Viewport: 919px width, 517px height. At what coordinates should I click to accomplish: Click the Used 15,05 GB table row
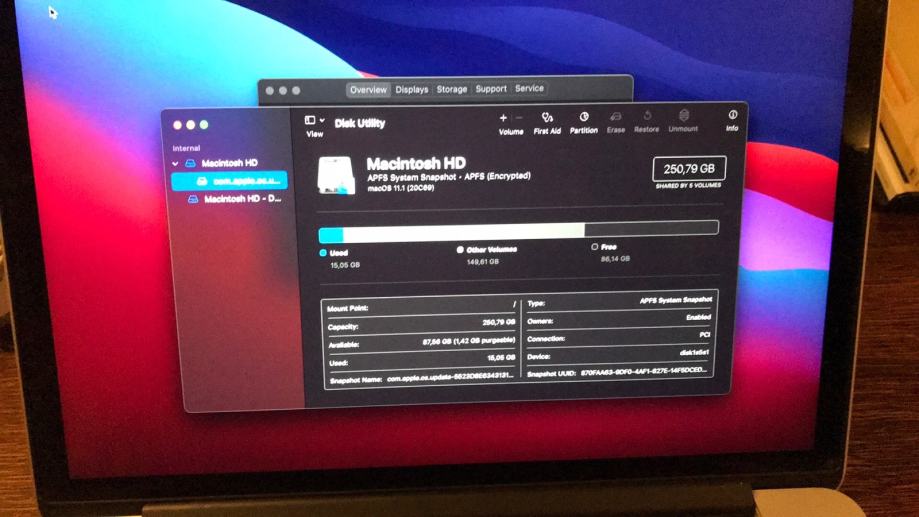point(421,360)
